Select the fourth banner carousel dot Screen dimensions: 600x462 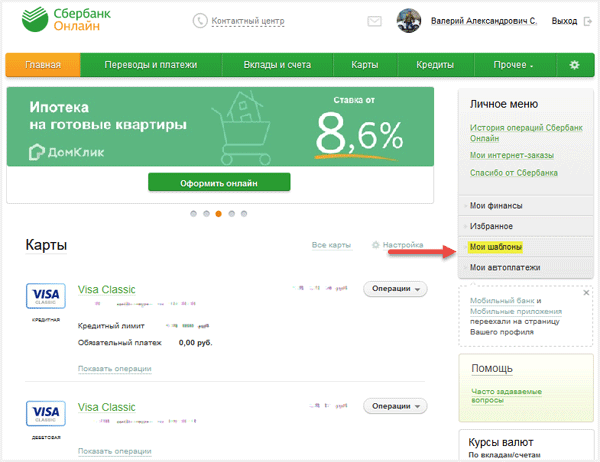pyautogui.click(x=232, y=214)
